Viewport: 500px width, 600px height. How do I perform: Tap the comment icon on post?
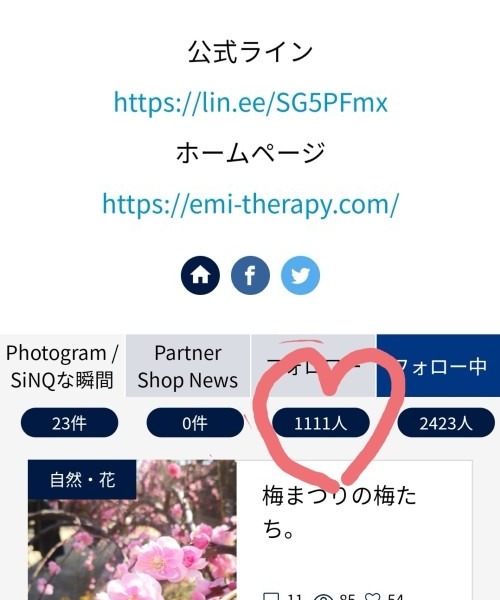pos(271,597)
